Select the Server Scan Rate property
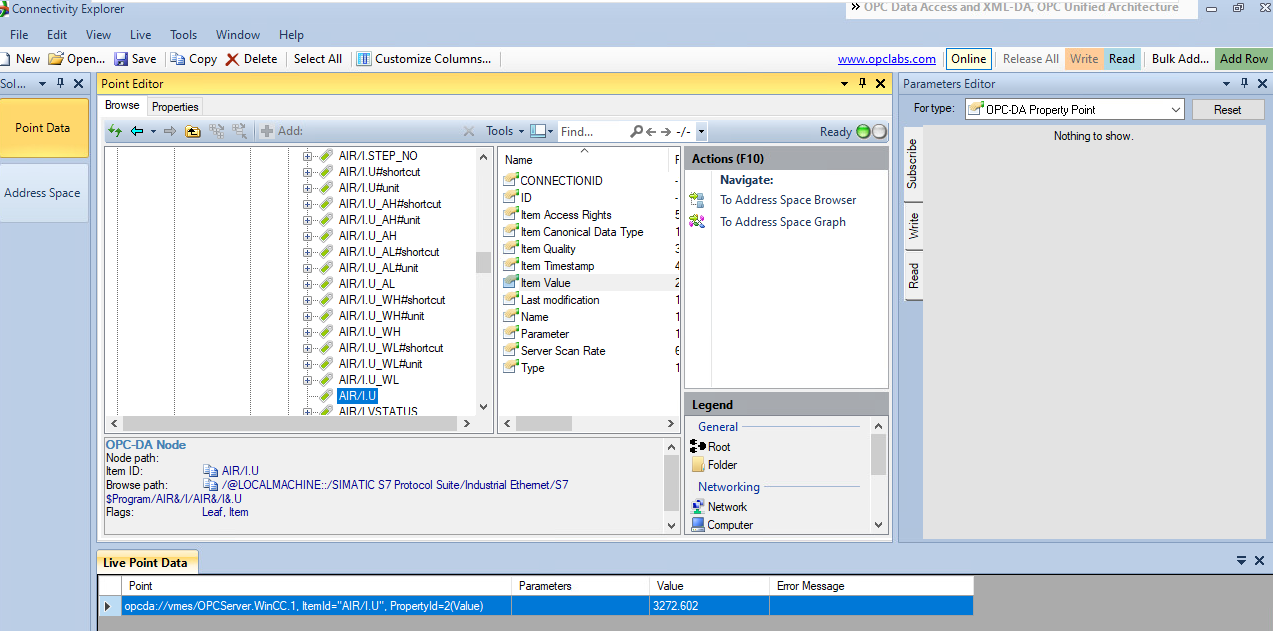 pos(563,351)
